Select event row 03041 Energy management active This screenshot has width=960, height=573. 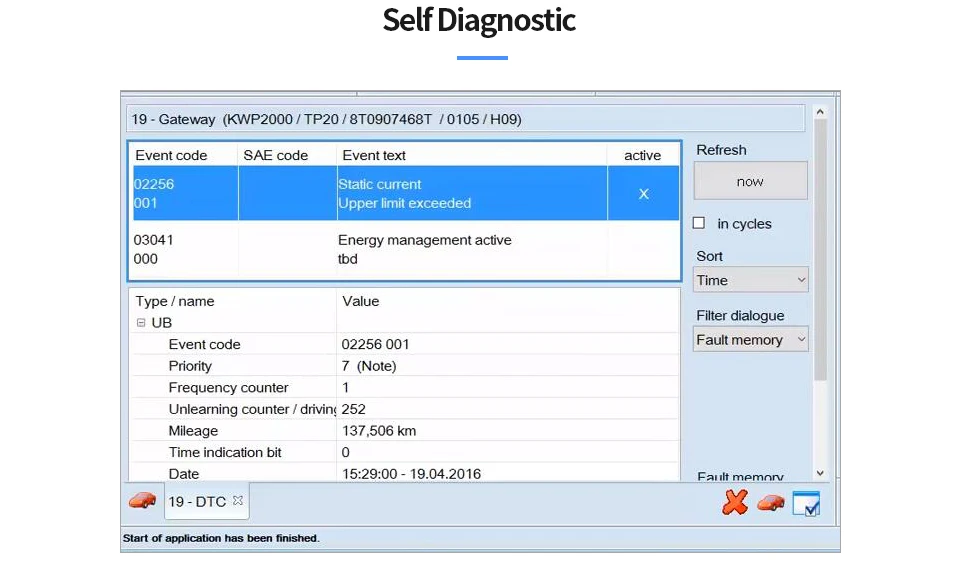click(406, 249)
